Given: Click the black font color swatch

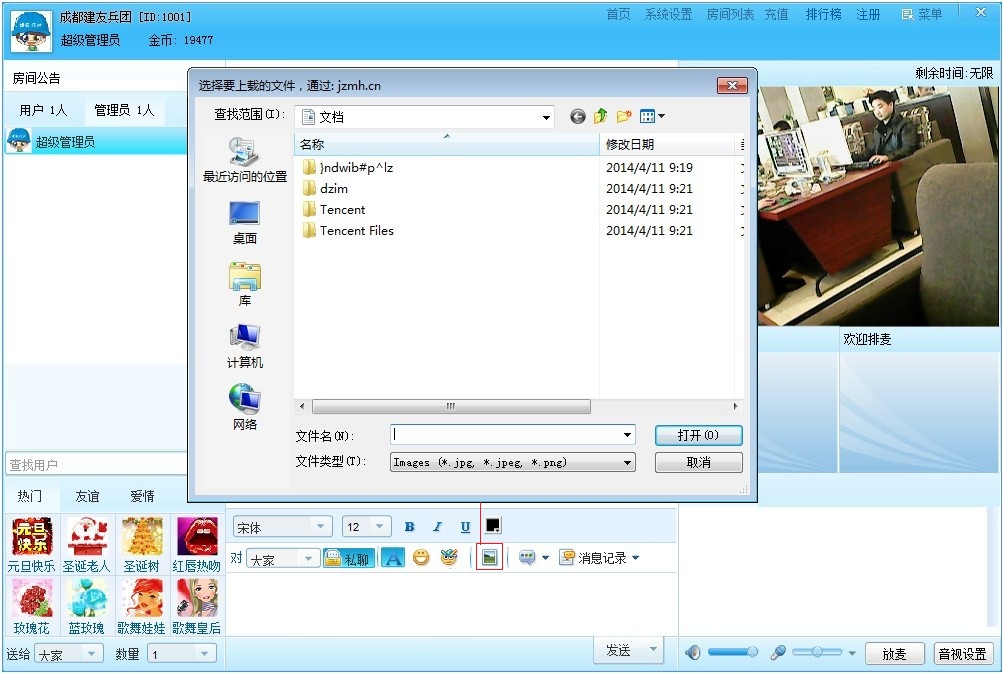Looking at the screenshot, I should click(x=493, y=526).
